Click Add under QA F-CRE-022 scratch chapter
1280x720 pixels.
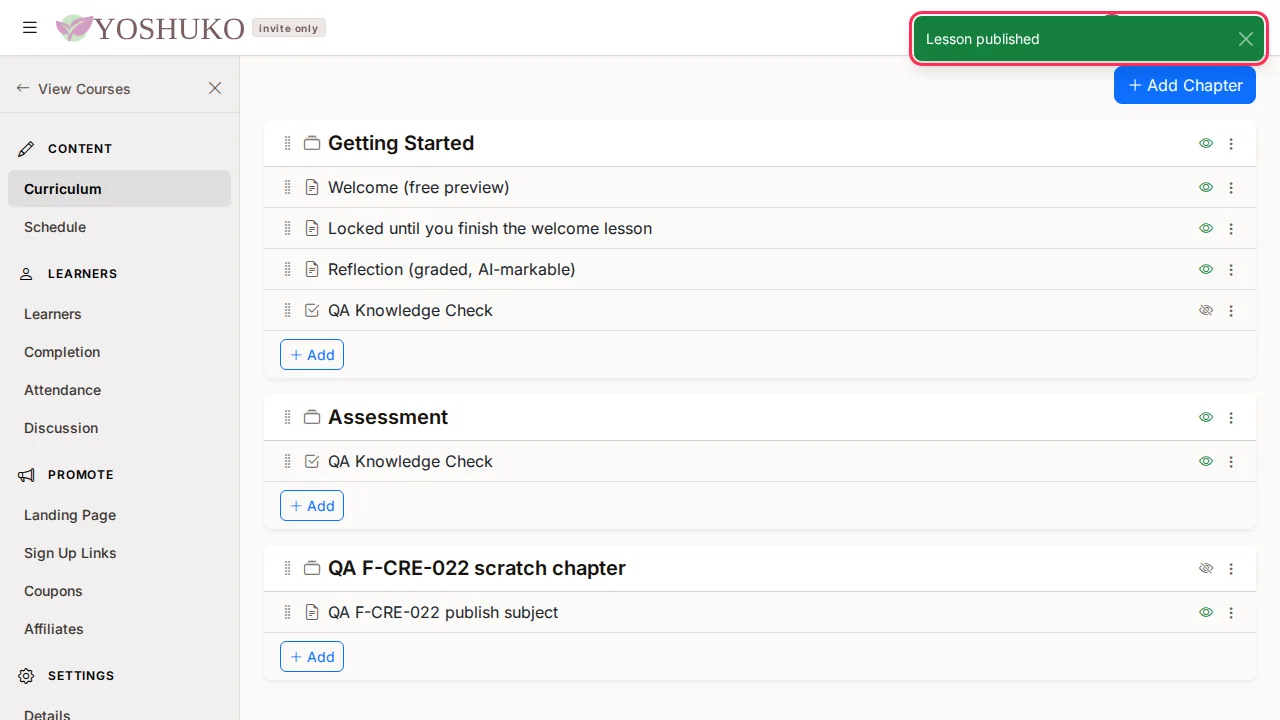pyautogui.click(x=312, y=656)
